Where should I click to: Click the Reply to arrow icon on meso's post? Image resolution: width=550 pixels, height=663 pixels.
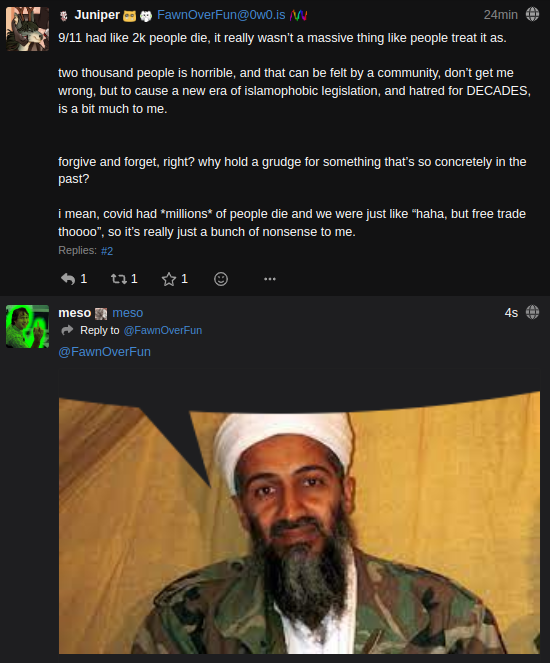coord(67,330)
